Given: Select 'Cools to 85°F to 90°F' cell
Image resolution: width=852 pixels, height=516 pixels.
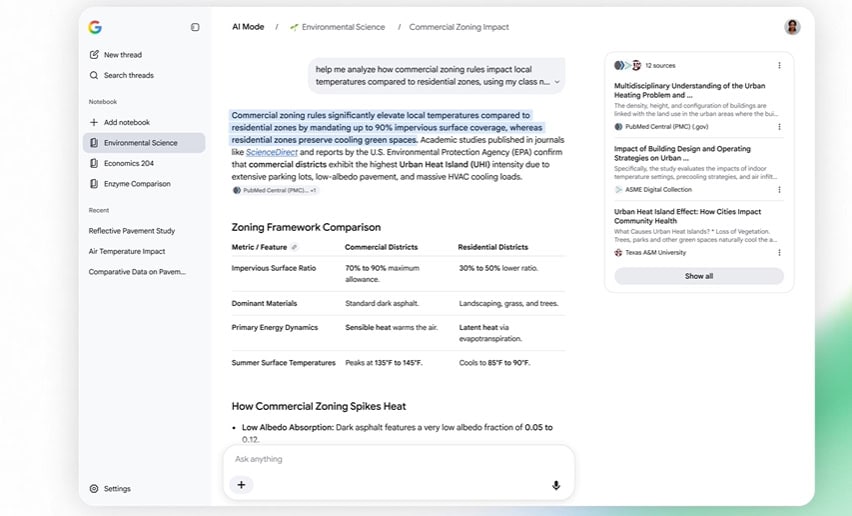Looking at the screenshot, I should coord(494,363).
